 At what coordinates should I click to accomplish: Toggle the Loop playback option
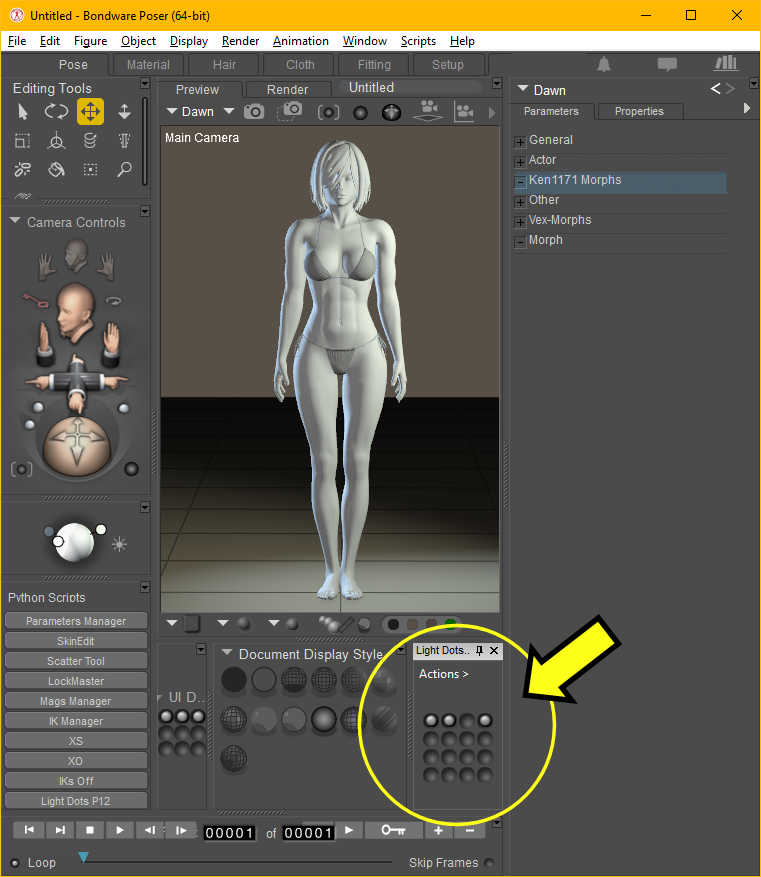(x=15, y=863)
